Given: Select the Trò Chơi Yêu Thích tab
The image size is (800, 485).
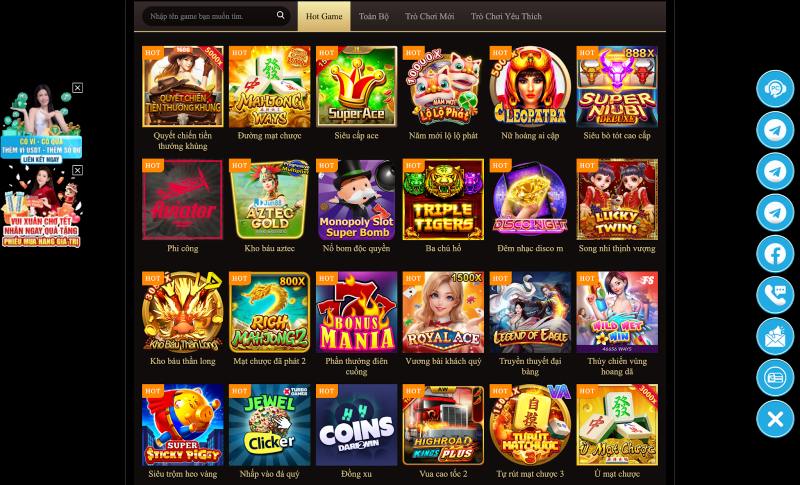Looking at the screenshot, I should pos(506,16).
